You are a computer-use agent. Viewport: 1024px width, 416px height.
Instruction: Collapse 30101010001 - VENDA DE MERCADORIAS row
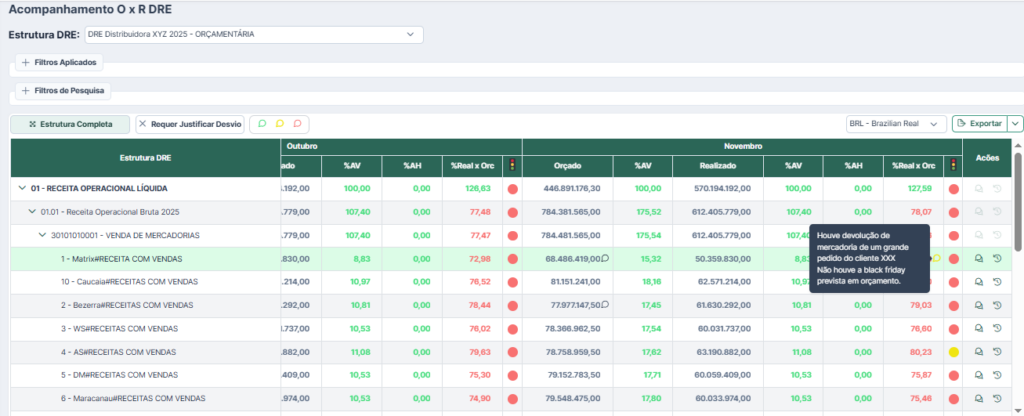[42, 235]
